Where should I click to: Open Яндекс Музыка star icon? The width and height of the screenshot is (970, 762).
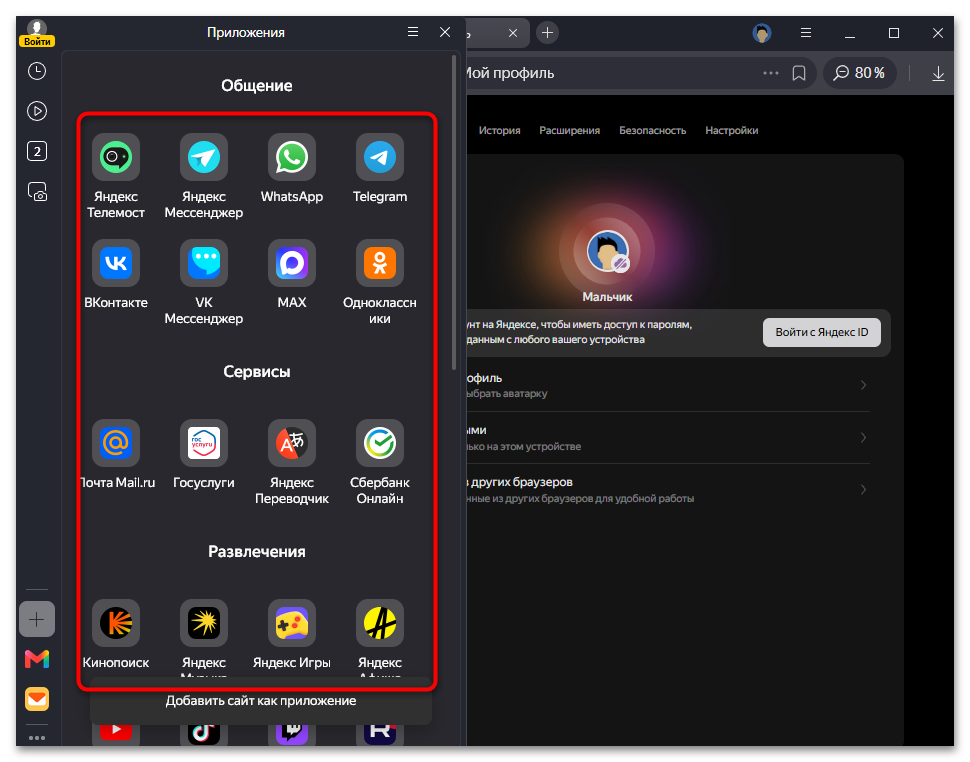204,623
